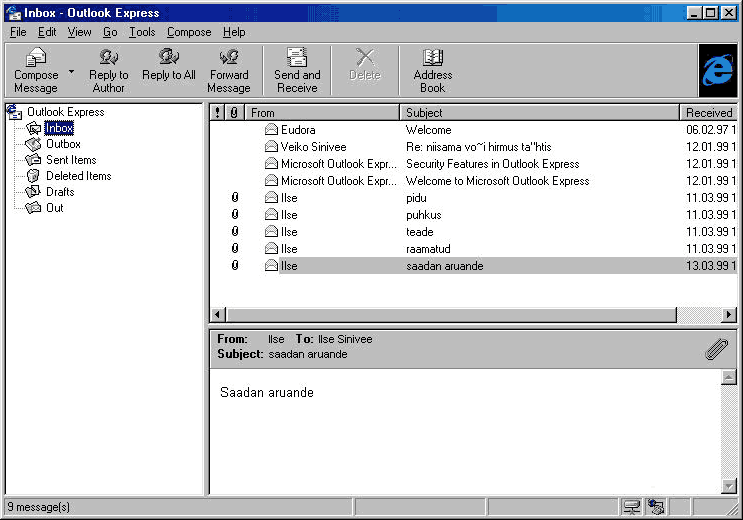743x520 pixels.
Task: Open the Address Book
Action: point(432,59)
